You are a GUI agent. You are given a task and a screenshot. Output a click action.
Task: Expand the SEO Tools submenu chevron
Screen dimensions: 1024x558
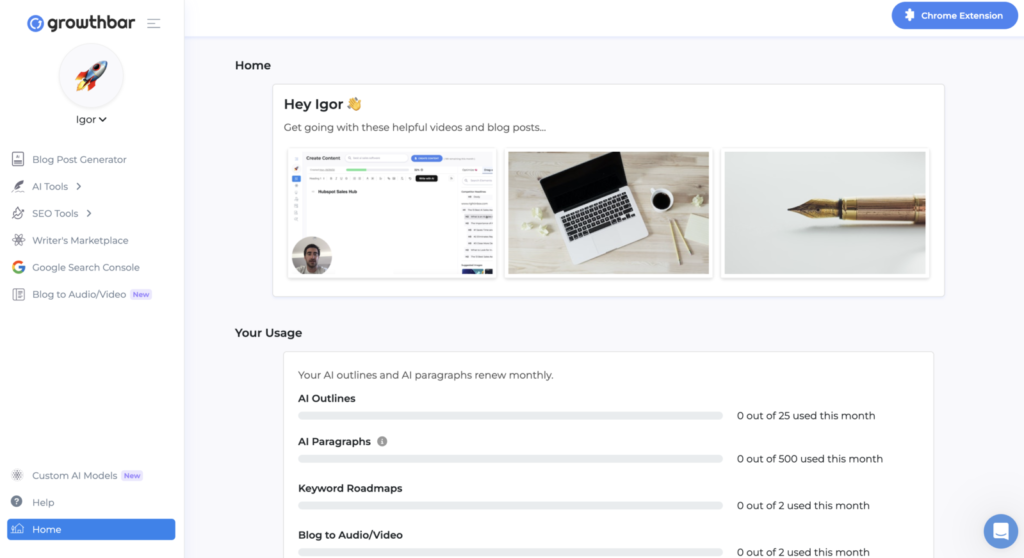pyautogui.click(x=89, y=213)
